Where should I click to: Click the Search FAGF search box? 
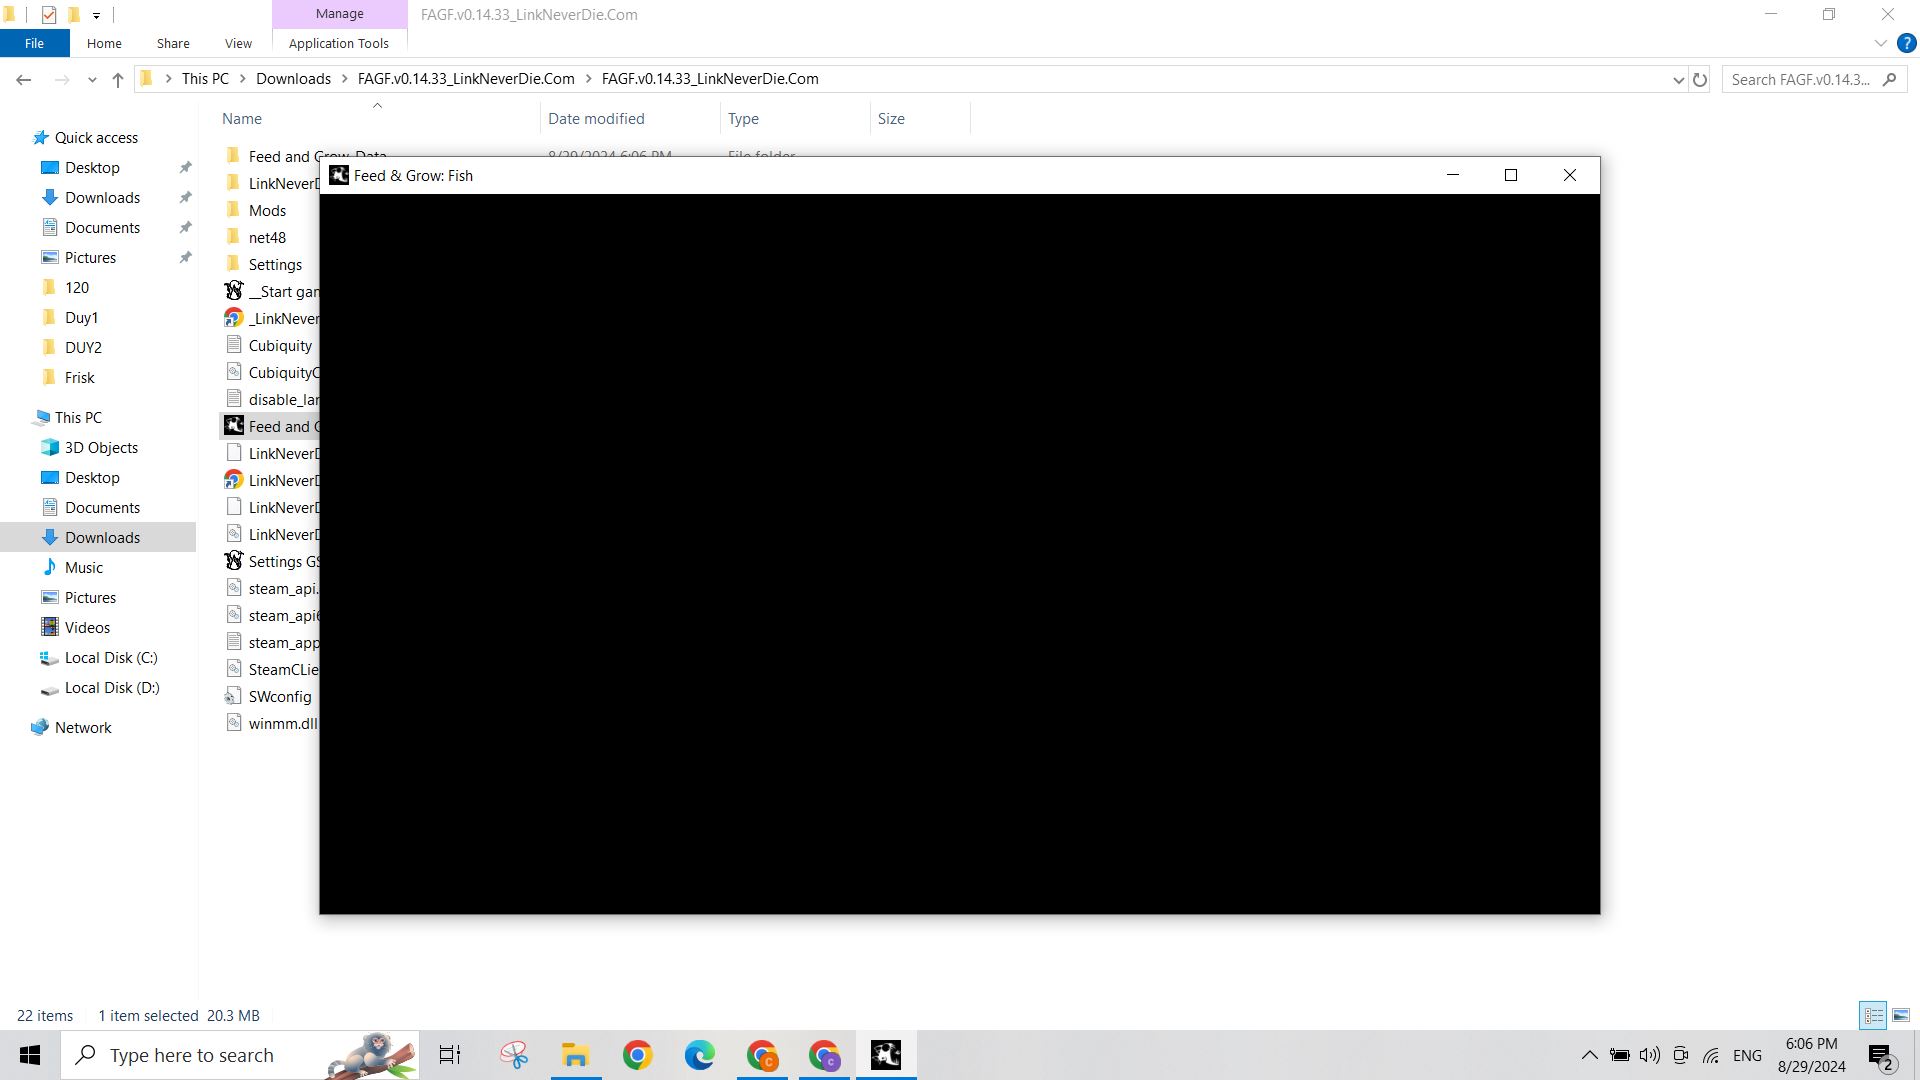pyautogui.click(x=1800, y=79)
